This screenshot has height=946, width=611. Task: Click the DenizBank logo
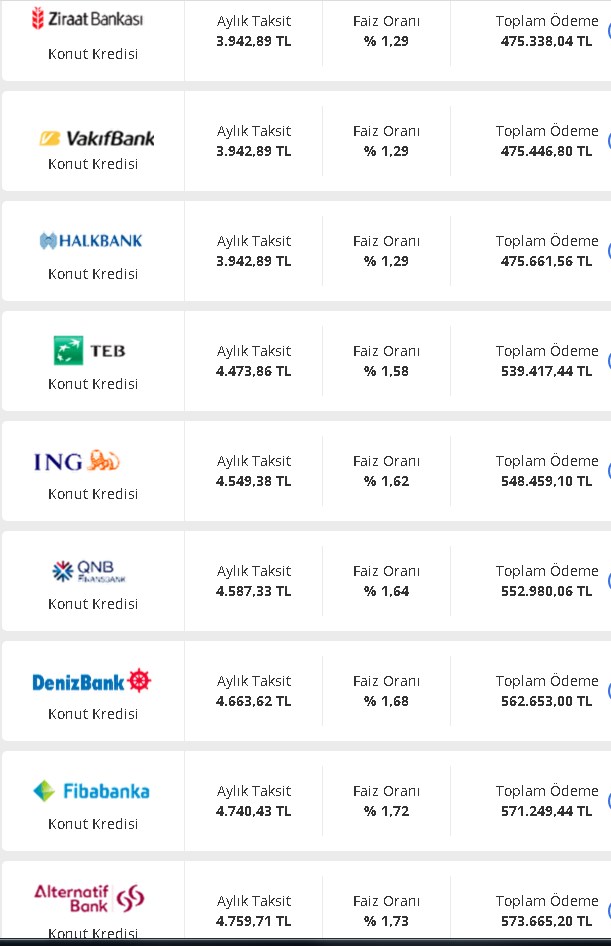(x=92, y=681)
